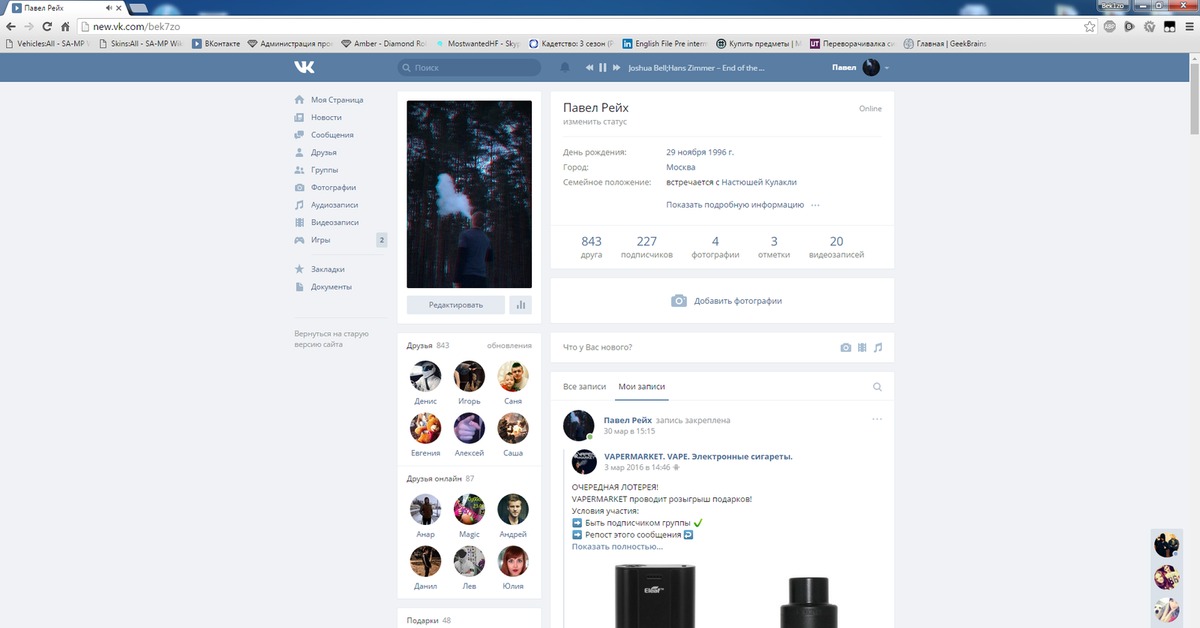Open the Моя Страница sidebar item
Image resolution: width=1200 pixels, height=628 pixels.
click(x=337, y=100)
